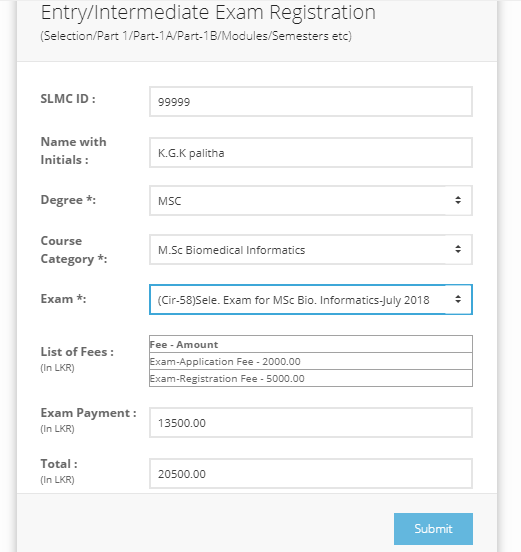The width and height of the screenshot is (521, 552).
Task: Select the Exam-Registration Fee row
Action: coord(310,378)
